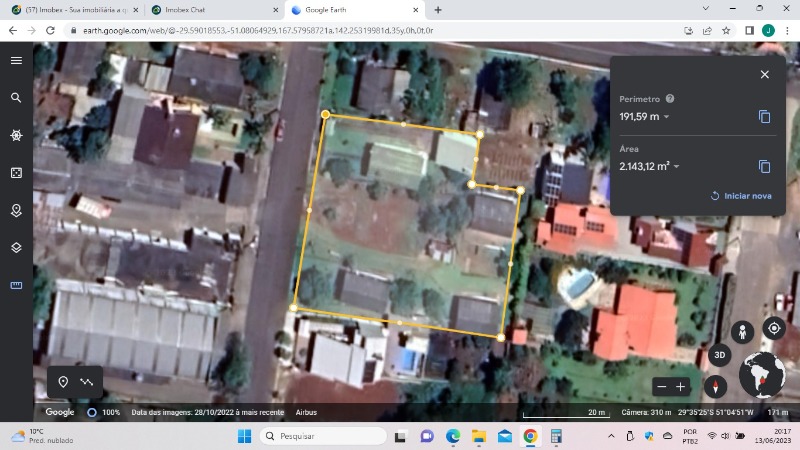The width and height of the screenshot is (800, 450).
Task: Close the measurement panel
Action: click(764, 74)
